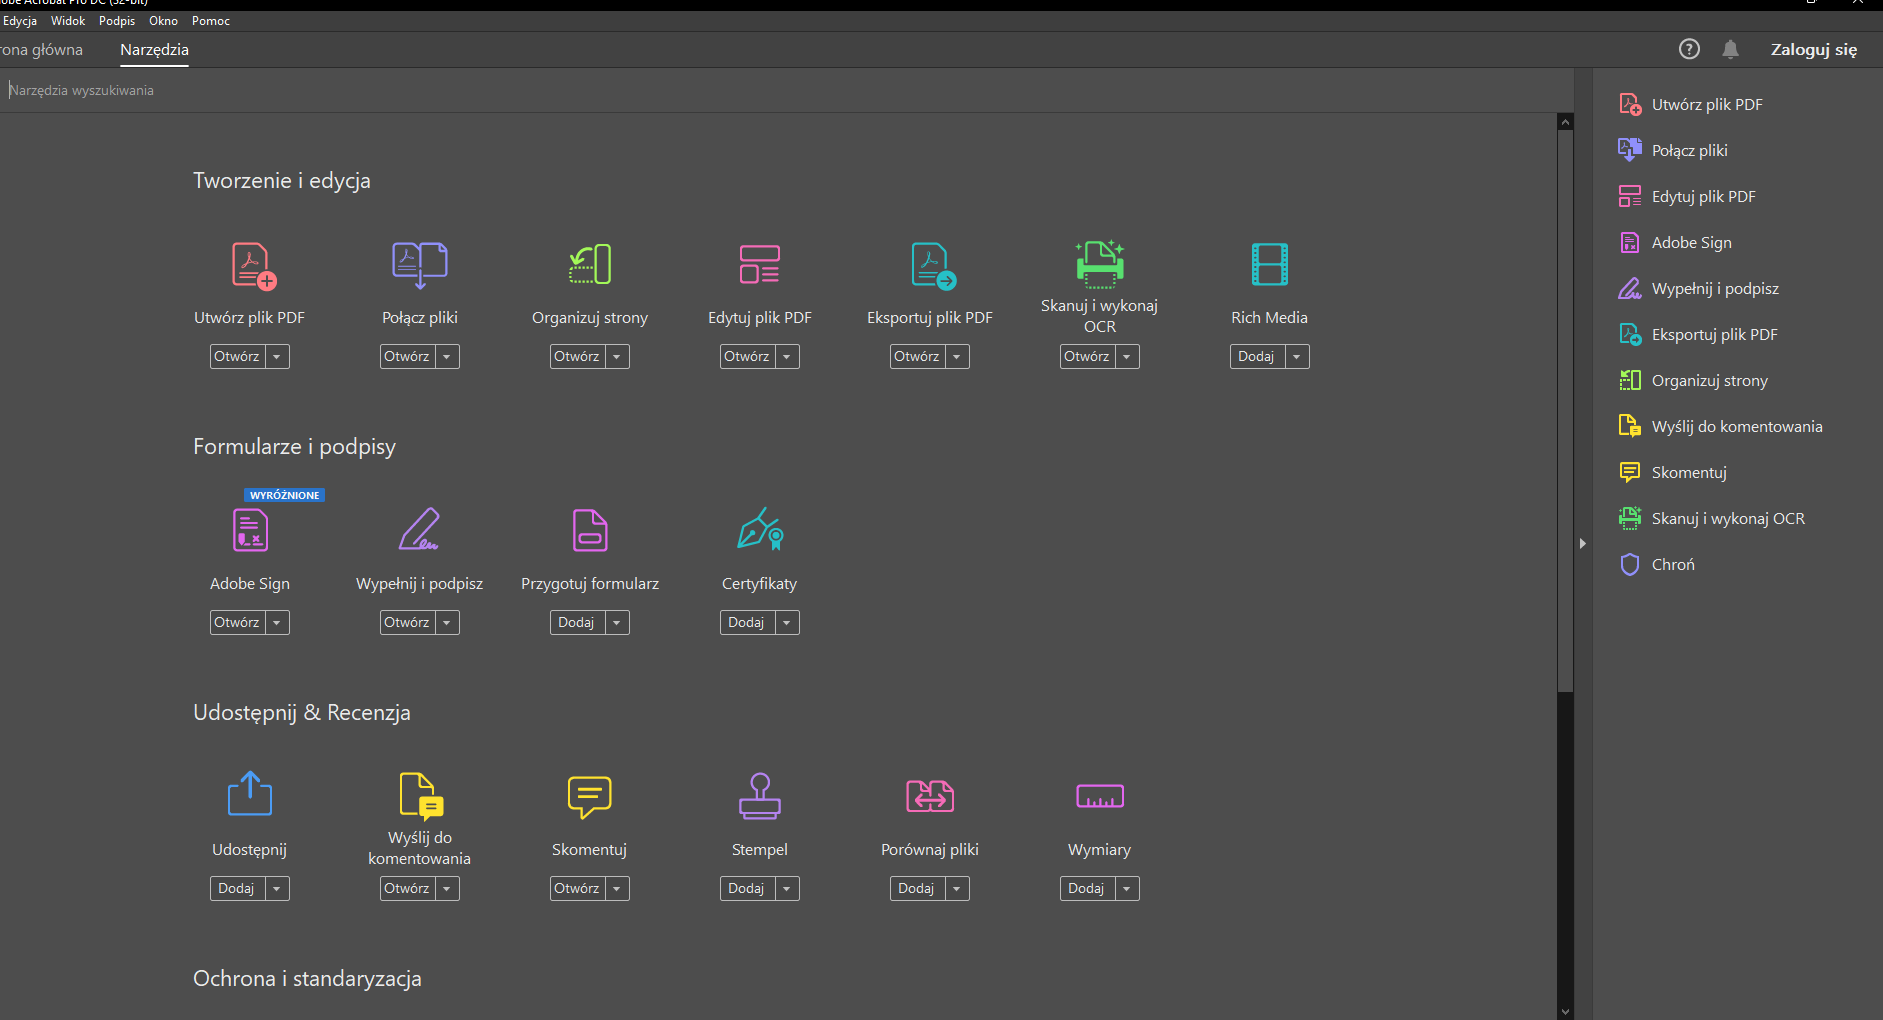Viewport: 1883px width, 1020px height.
Task: Open the Pomoc menu
Action: click(x=211, y=21)
